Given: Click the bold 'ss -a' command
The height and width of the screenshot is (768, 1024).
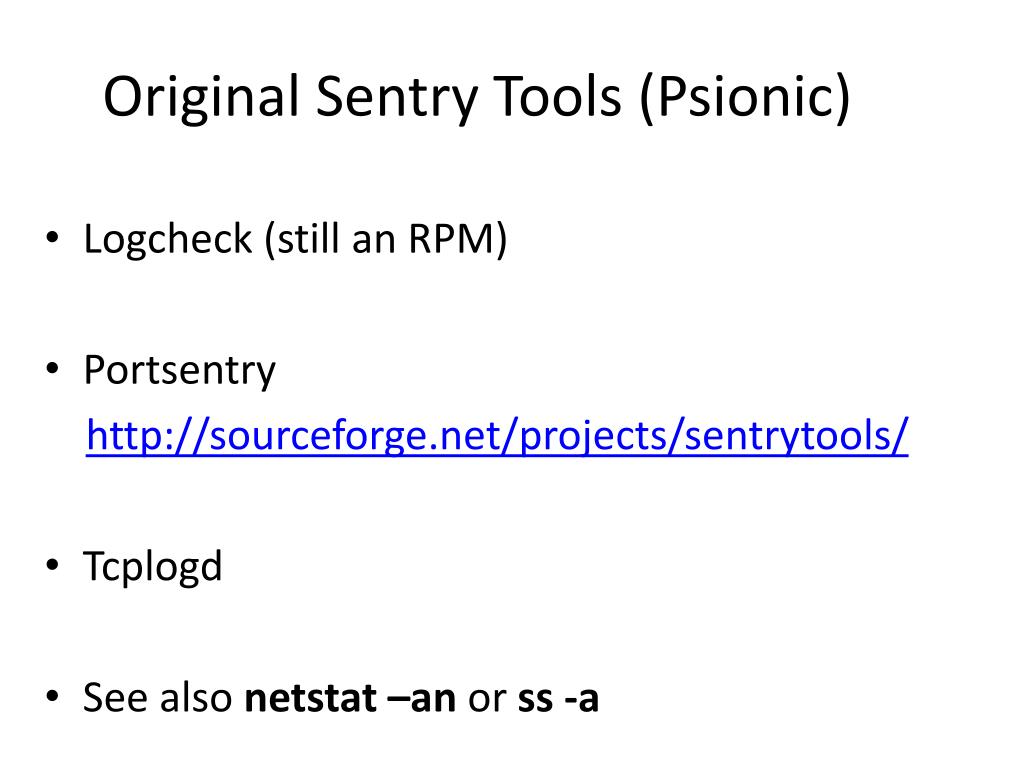Looking at the screenshot, I should click(558, 697).
